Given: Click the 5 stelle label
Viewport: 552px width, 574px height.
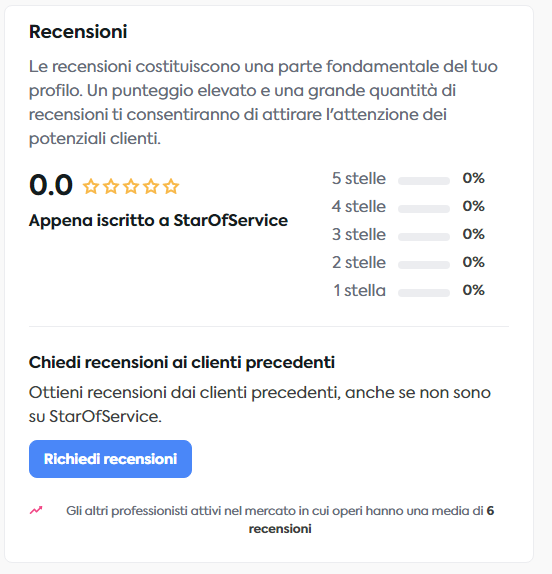Looking at the screenshot, I should [359, 179].
